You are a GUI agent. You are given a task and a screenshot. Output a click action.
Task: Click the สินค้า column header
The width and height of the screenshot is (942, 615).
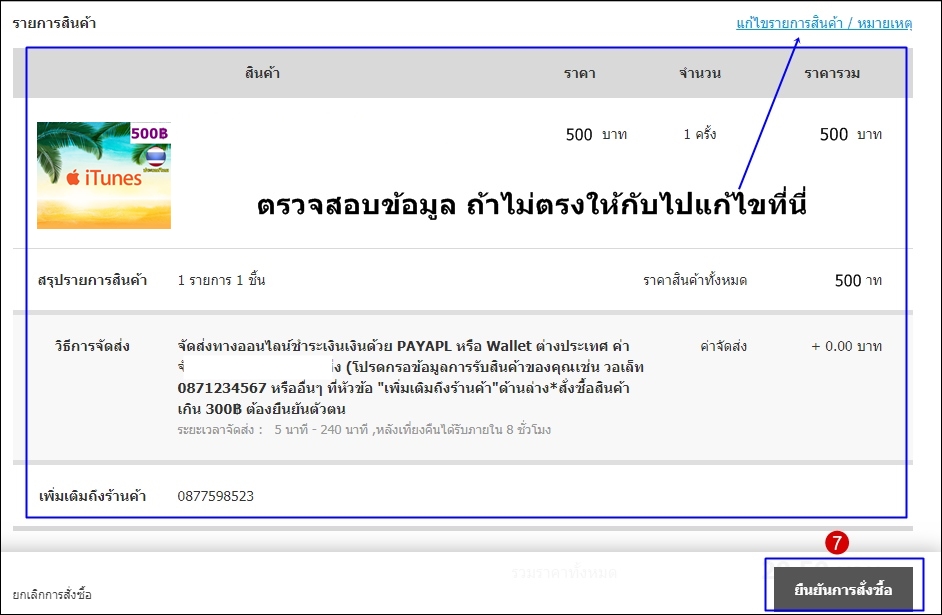(261, 73)
